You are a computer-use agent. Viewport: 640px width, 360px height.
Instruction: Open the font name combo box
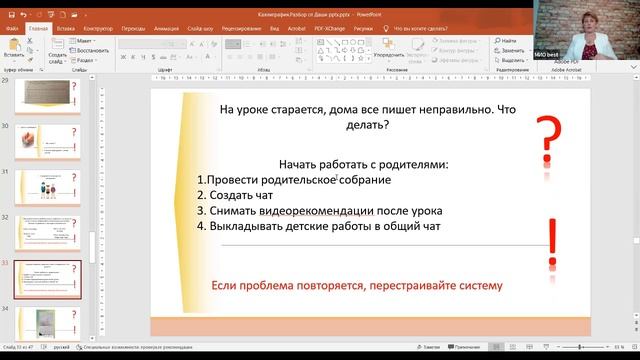(x=142, y=44)
